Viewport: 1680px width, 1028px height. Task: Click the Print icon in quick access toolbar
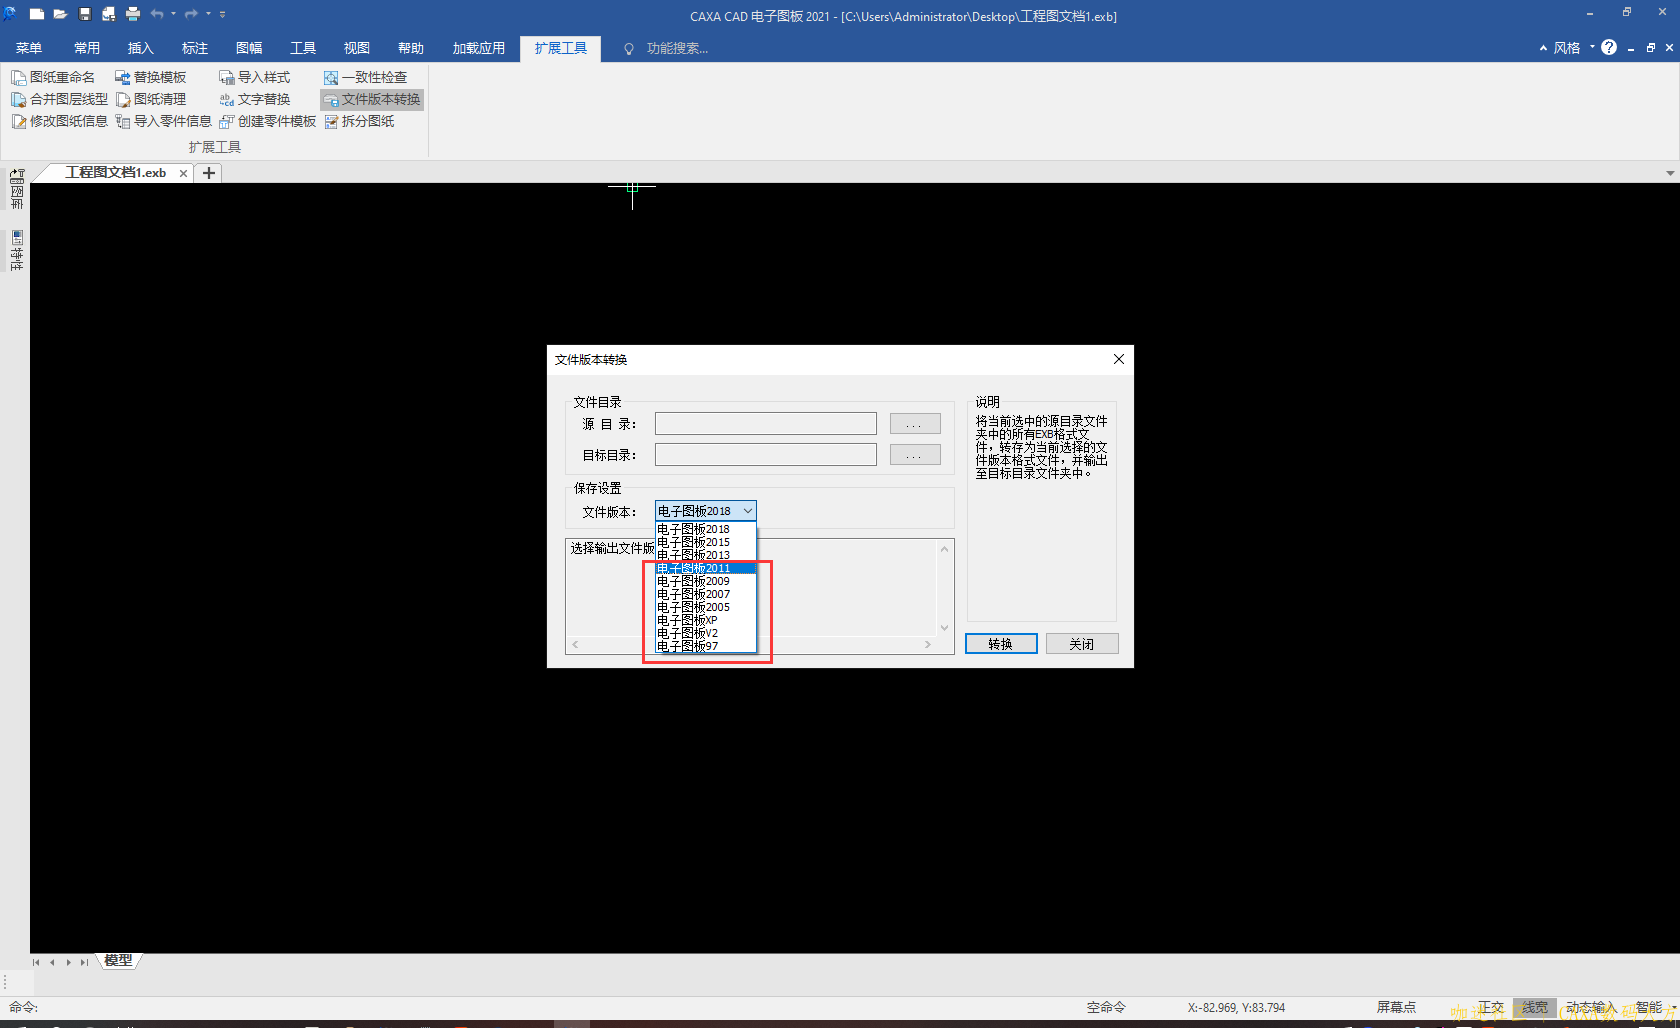(133, 14)
